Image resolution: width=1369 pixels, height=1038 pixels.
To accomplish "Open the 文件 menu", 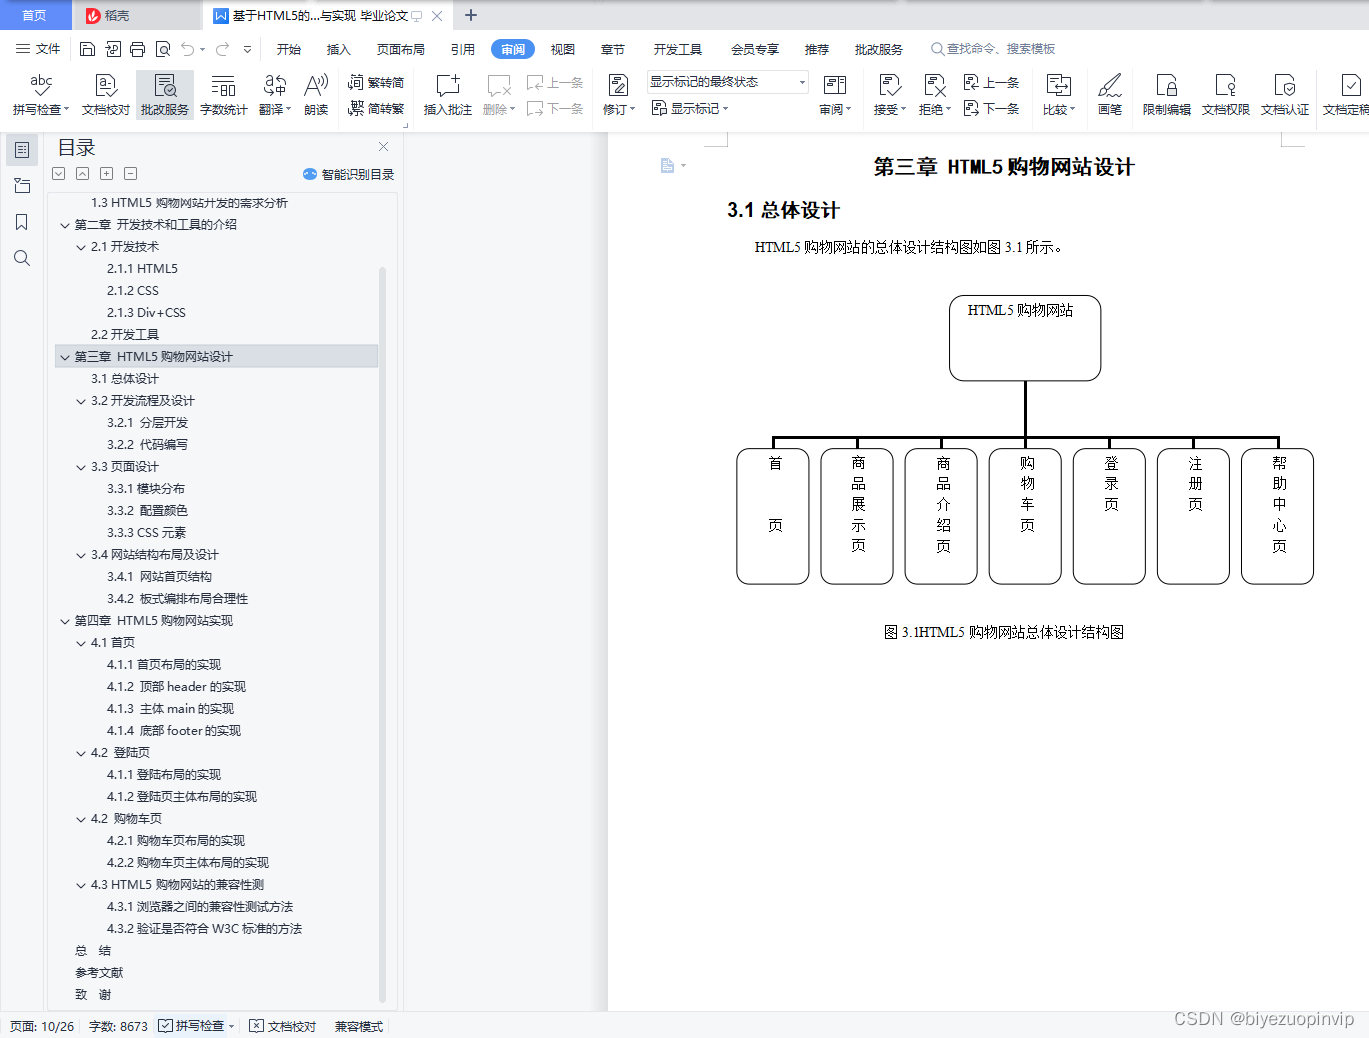I will click(38, 49).
